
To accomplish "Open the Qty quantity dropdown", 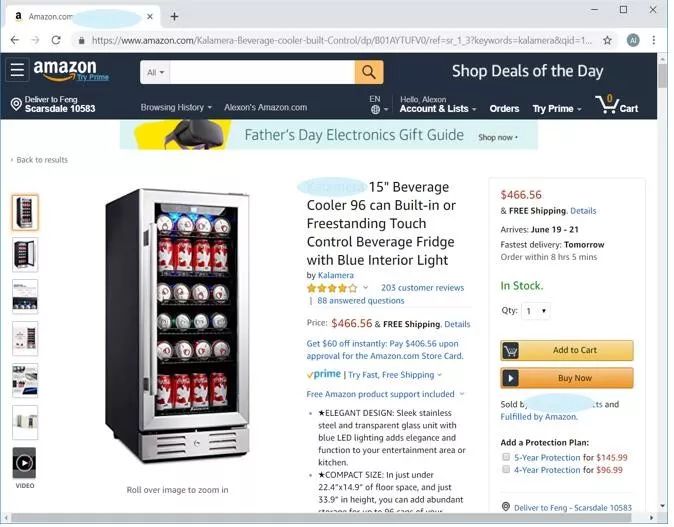I will point(536,311).
